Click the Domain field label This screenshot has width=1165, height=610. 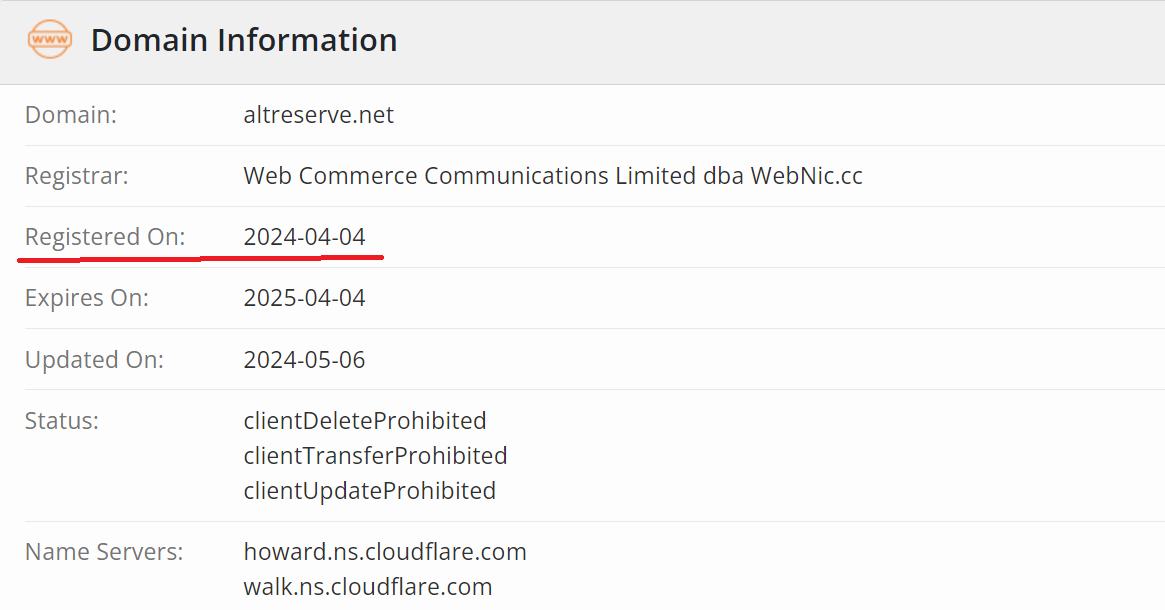(x=71, y=115)
